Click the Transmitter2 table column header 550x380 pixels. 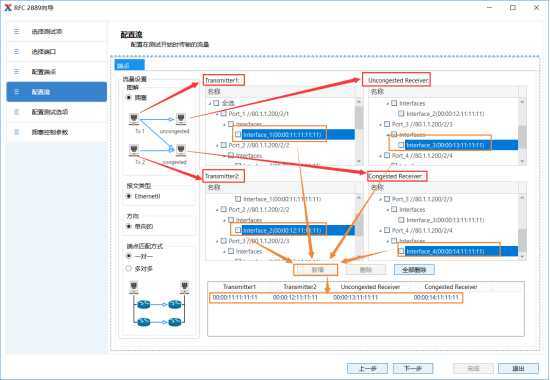pyautogui.click(x=300, y=287)
